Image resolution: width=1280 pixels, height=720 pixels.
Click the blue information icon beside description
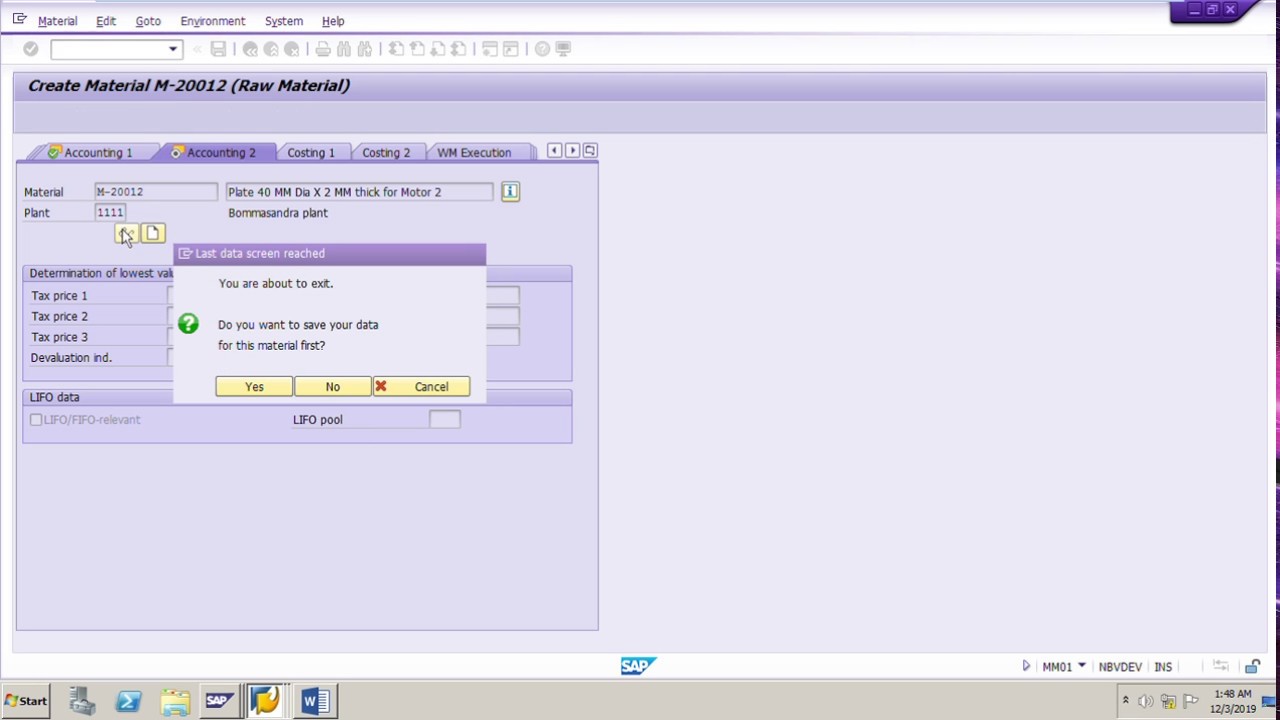coord(510,192)
